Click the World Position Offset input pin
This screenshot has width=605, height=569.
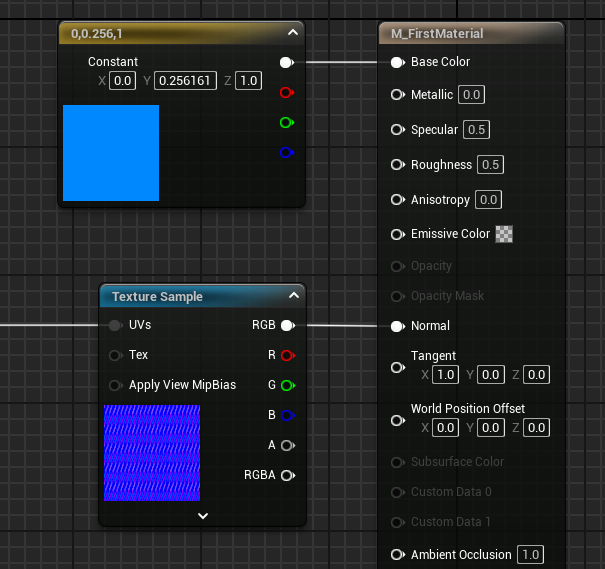397,420
